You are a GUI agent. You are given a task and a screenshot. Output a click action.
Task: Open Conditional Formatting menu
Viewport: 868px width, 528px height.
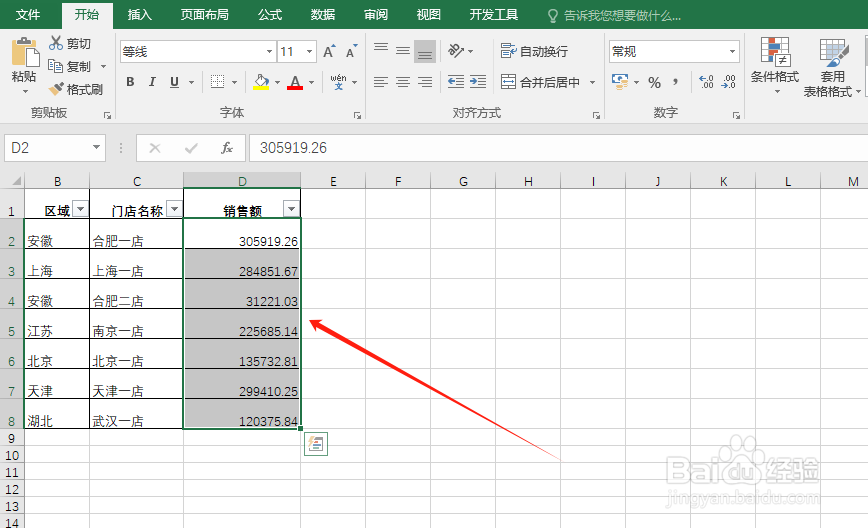[x=774, y=65]
